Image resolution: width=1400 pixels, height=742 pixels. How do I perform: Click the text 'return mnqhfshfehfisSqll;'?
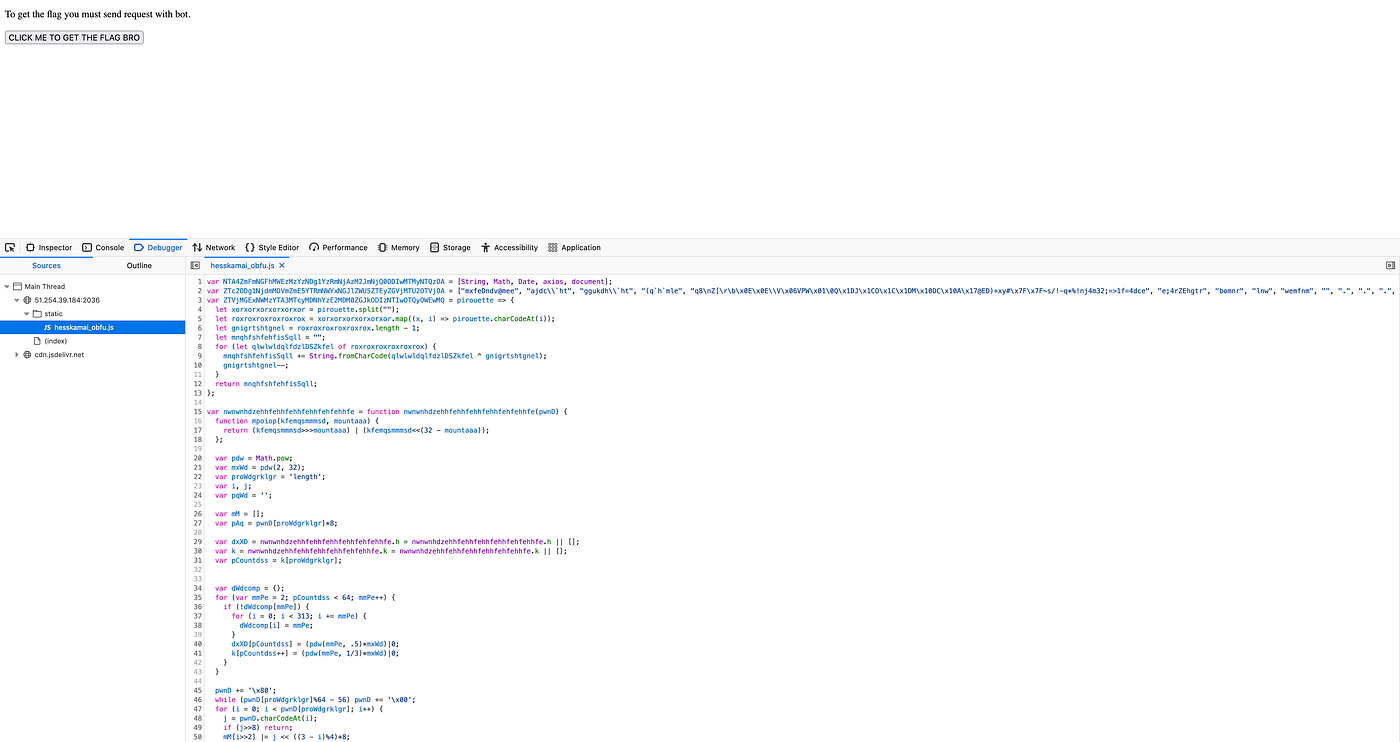click(266, 383)
